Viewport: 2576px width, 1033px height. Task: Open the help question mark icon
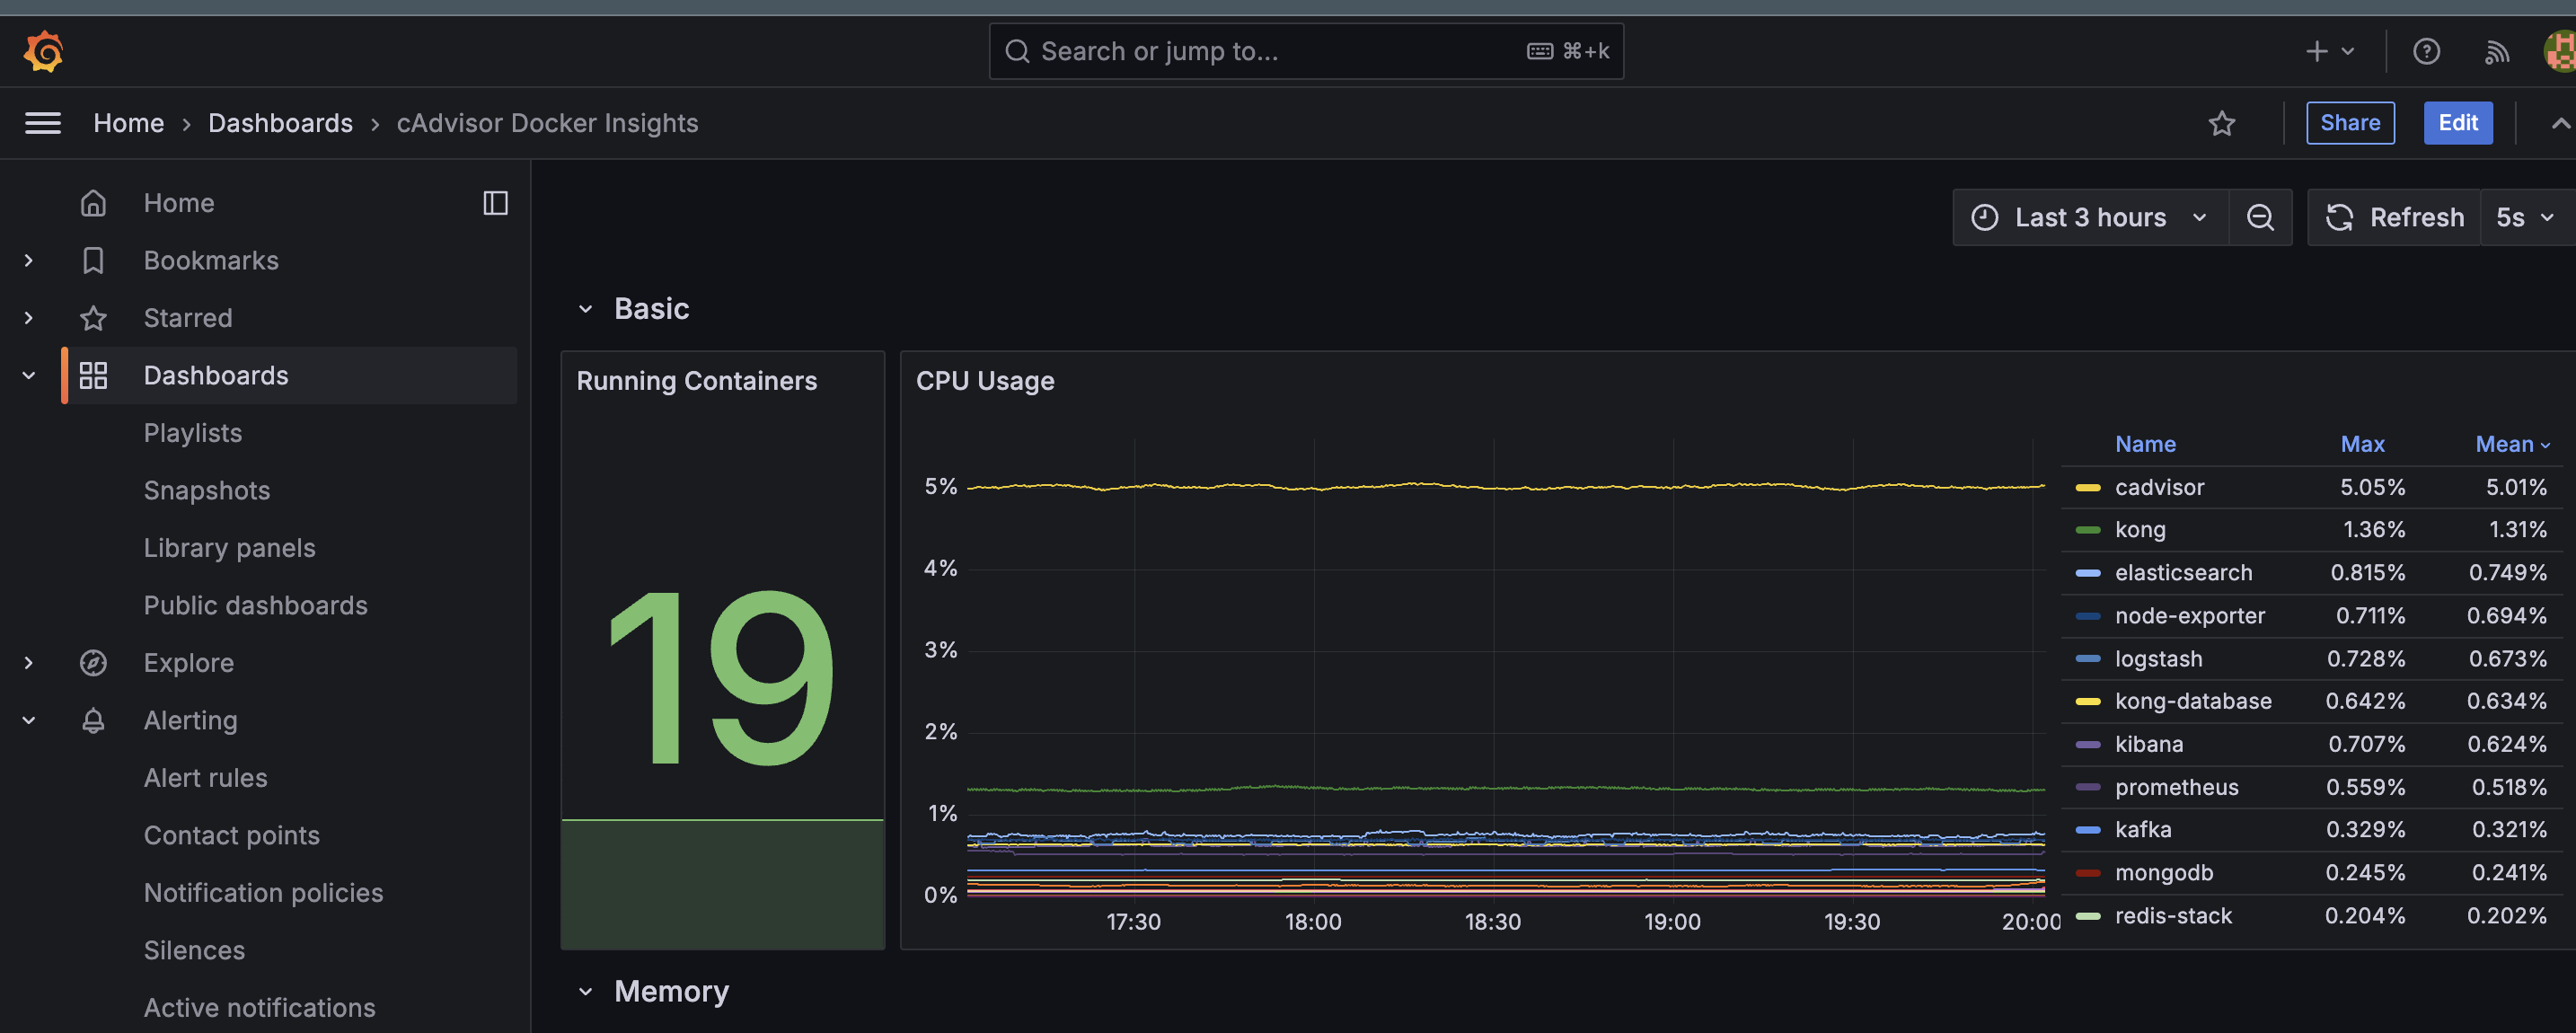tap(2427, 51)
